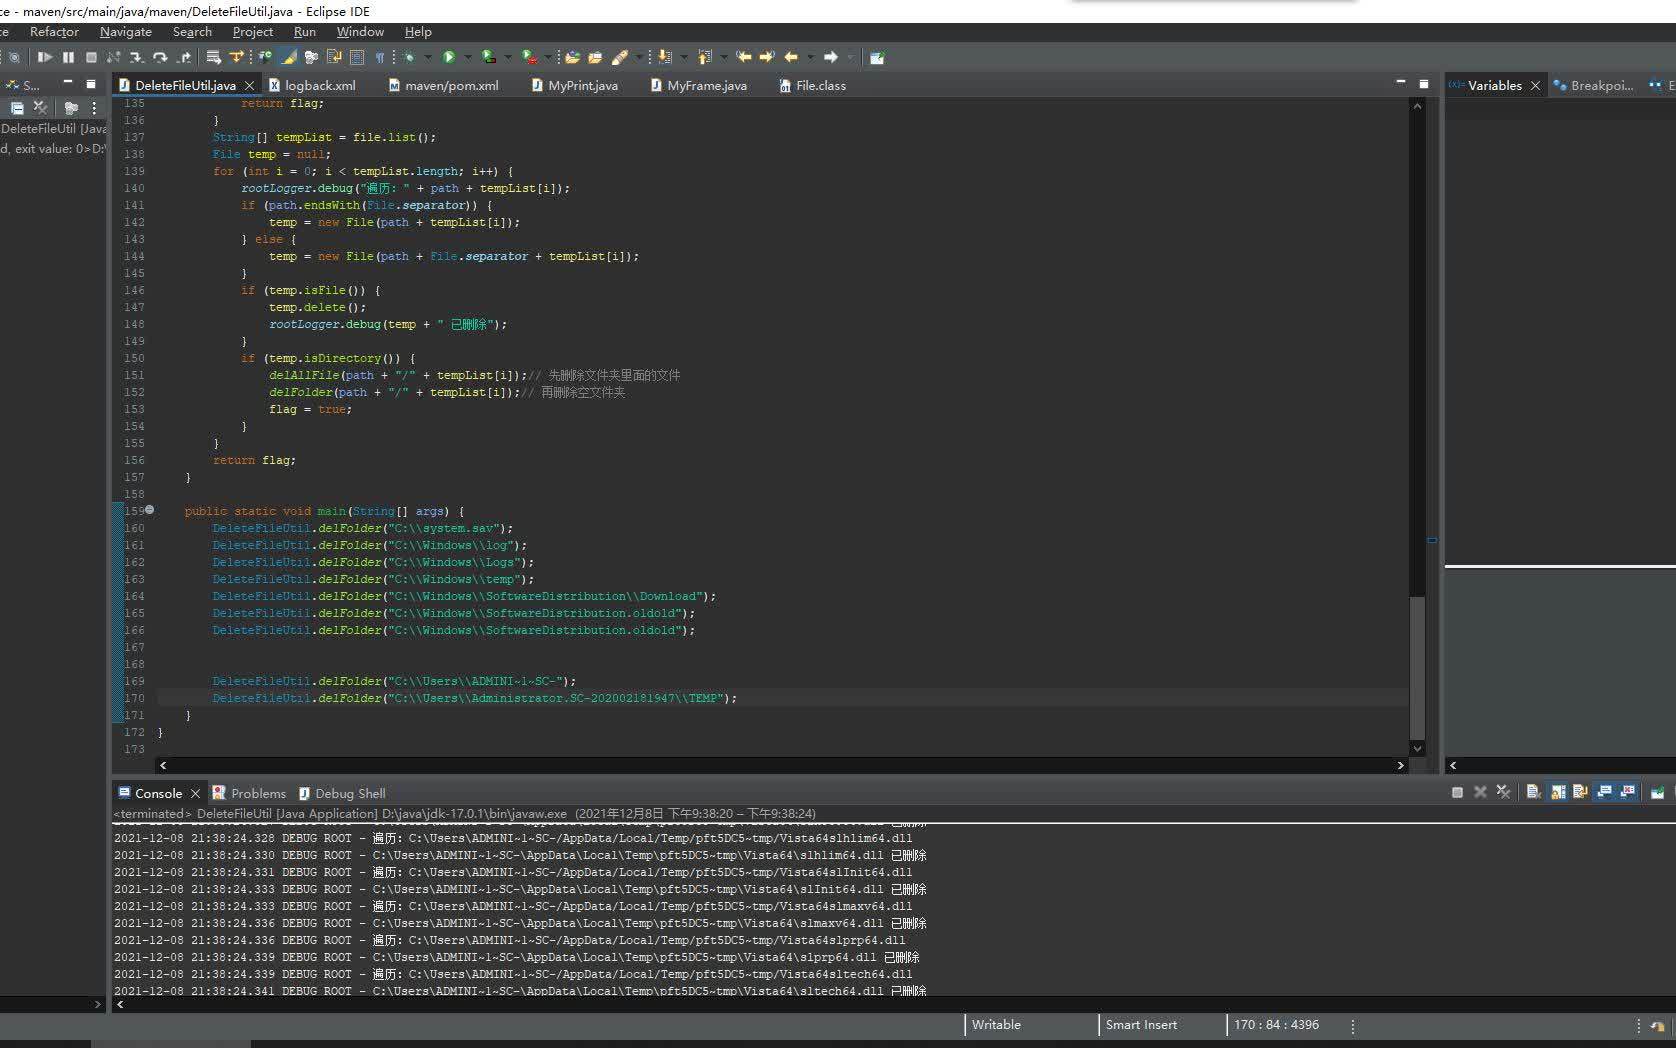Screen dimensions: 1676x1048
Task: Collapse the main method at line 159
Action: [x=150, y=510]
